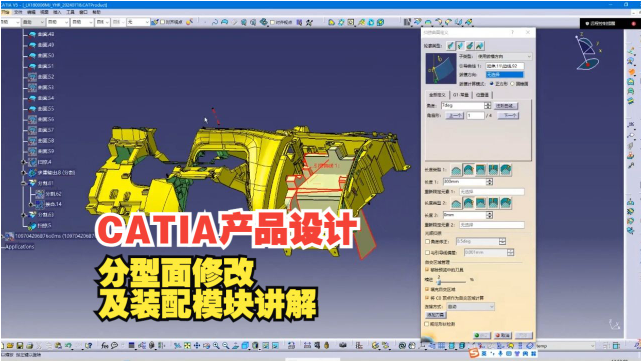This screenshot has height=364, width=643.
Task: Select the 圆锥面 draft computation radio button
Action: [512, 84]
